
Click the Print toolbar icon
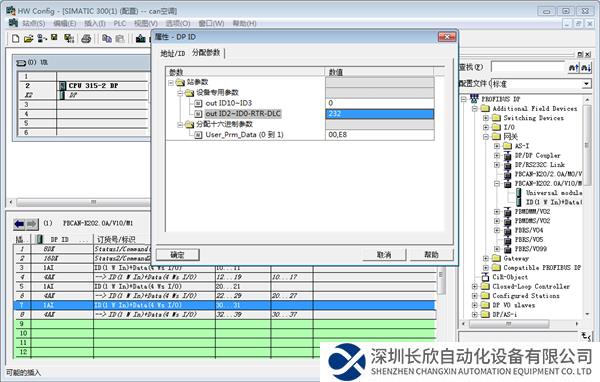coord(86,38)
